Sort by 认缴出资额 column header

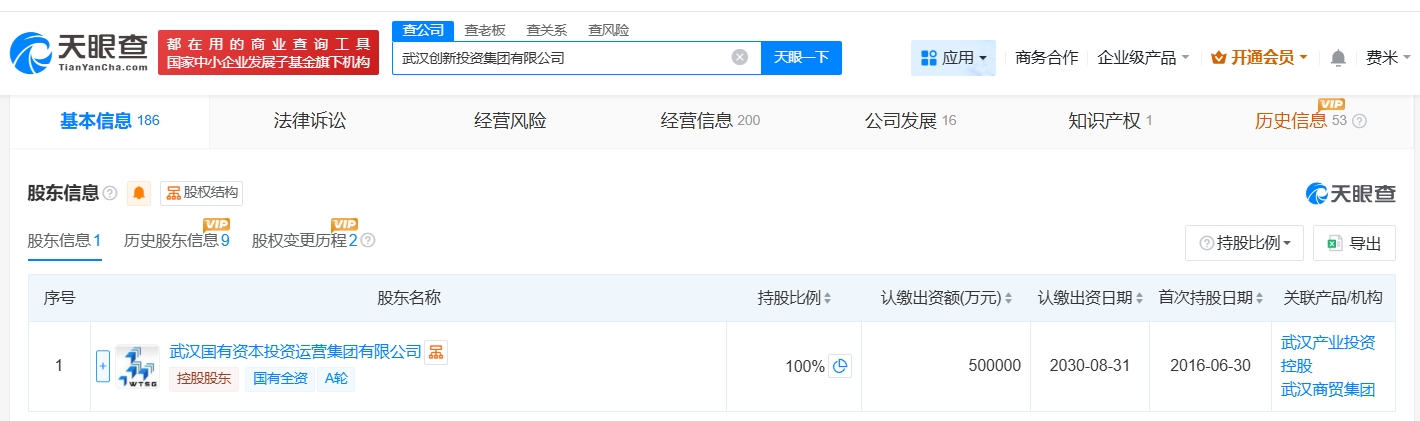(946, 298)
